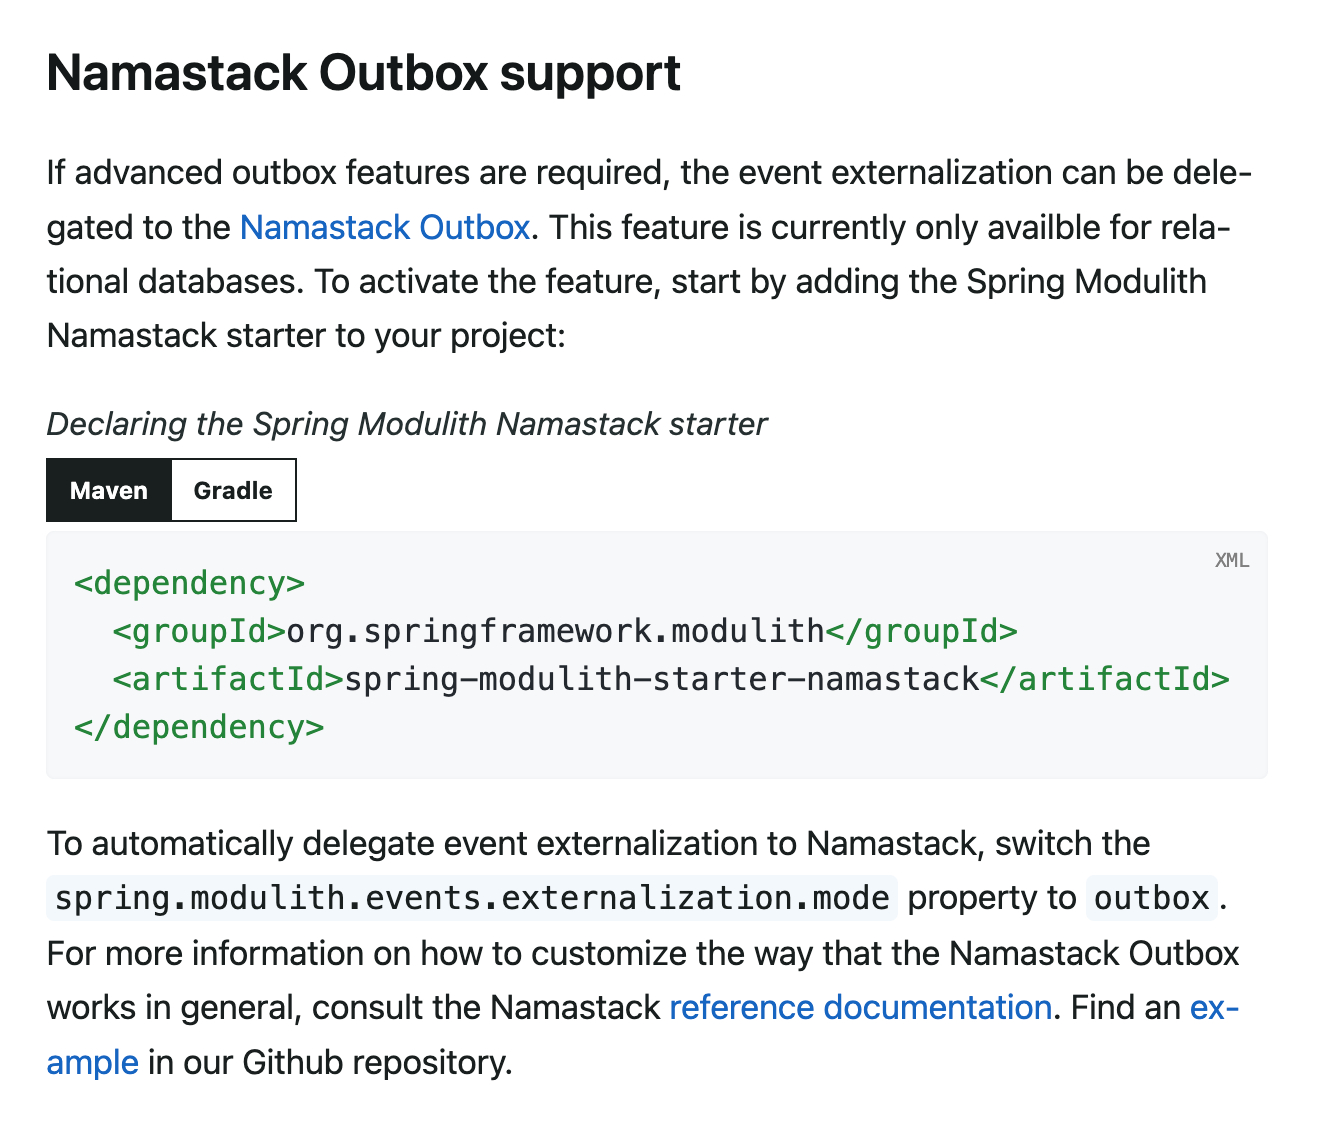Open the Namastack Outbox link
Image resolution: width=1330 pixels, height=1144 pixels.
tap(385, 228)
